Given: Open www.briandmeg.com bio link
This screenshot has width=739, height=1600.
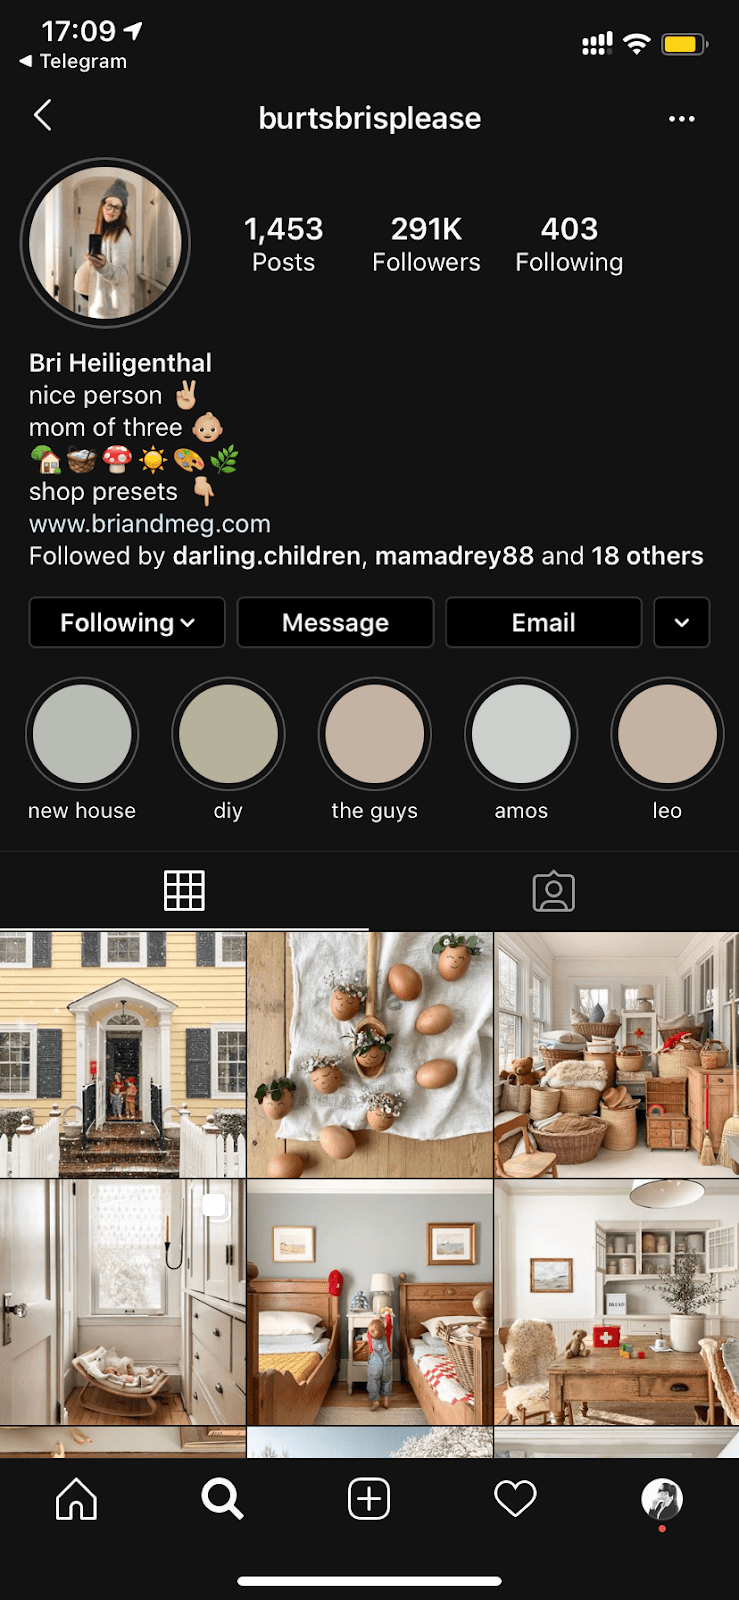Looking at the screenshot, I should 150,524.
